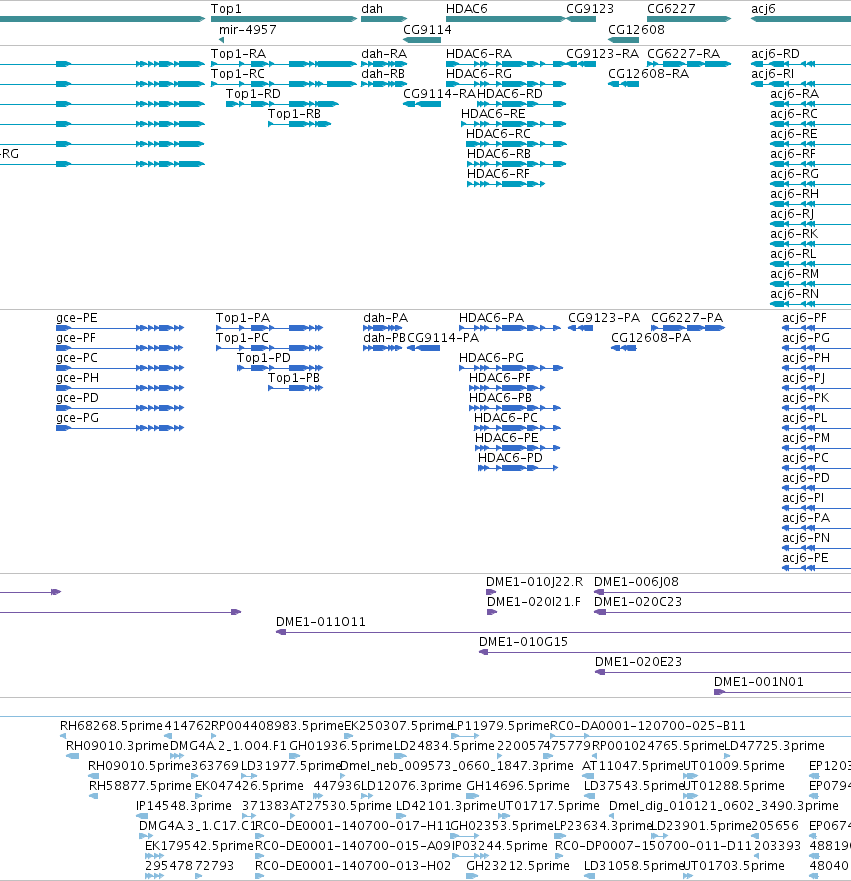This screenshot has width=851, height=881.
Task: Select the HDAC6-PD protein label
Action: click(x=511, y=458)
